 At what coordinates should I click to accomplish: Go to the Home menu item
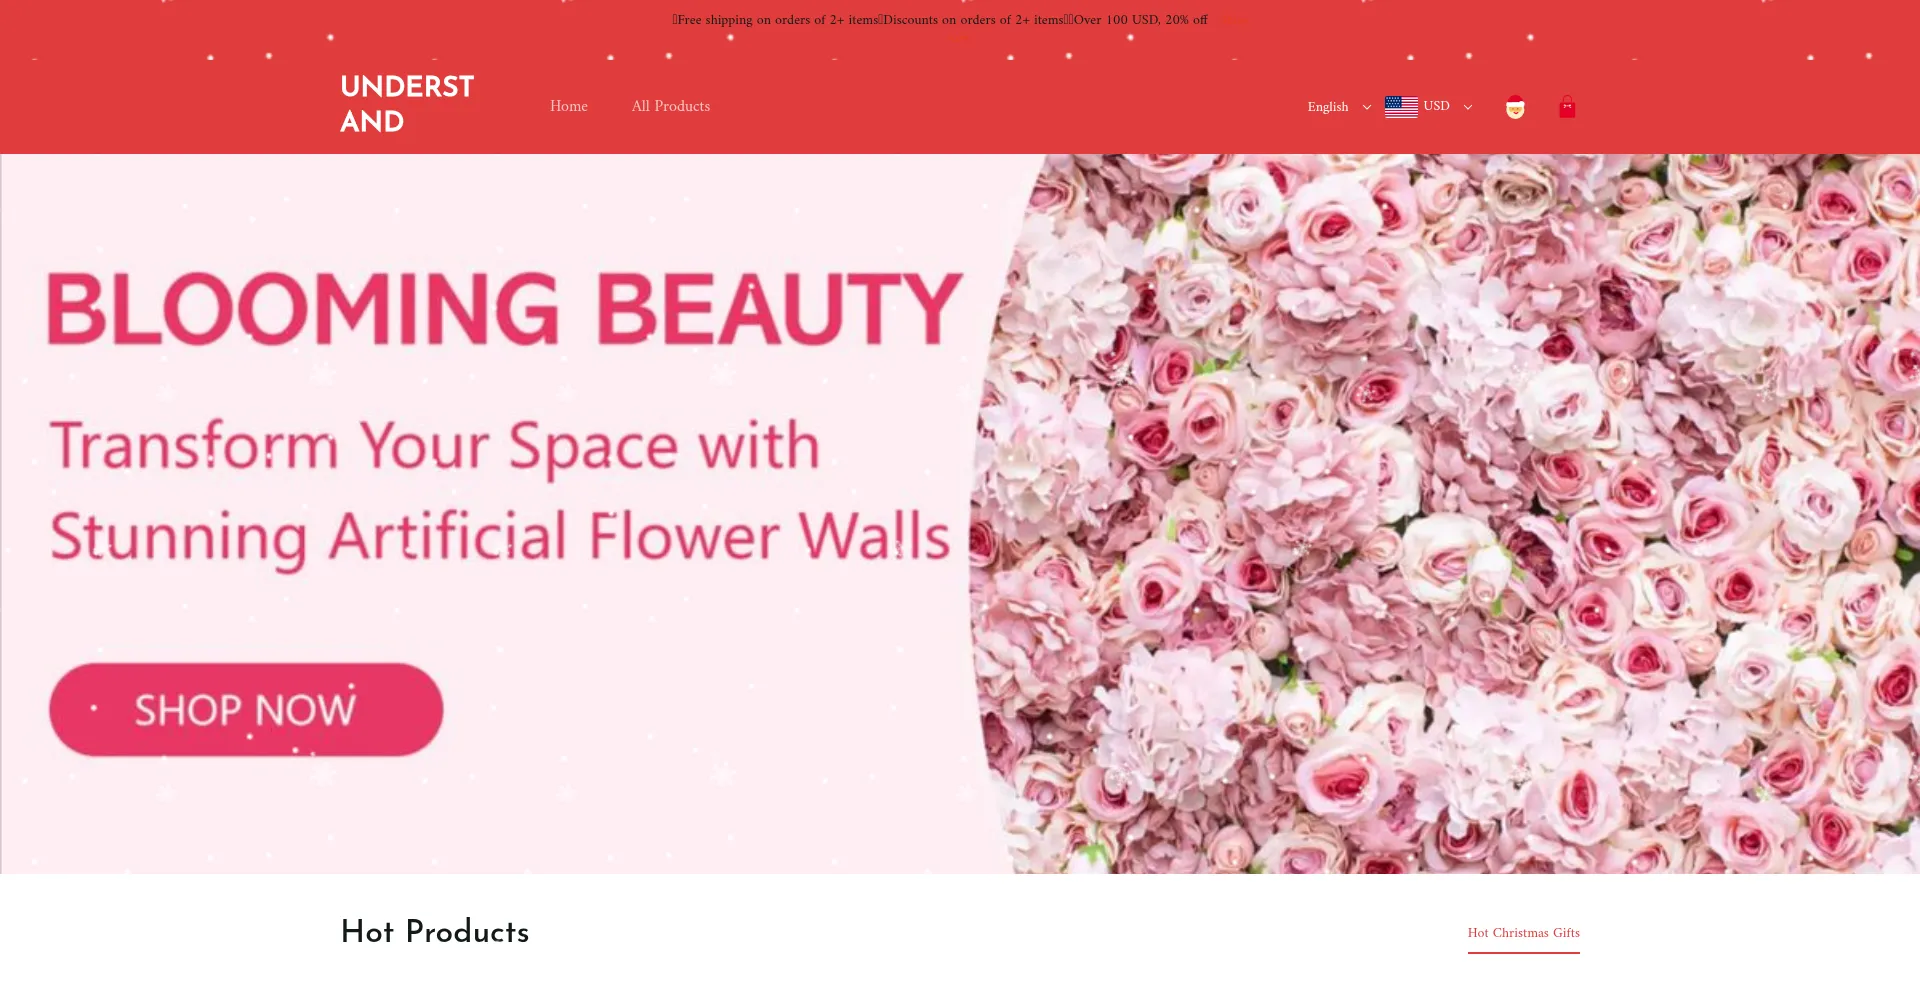pyautogui.click(x=569, y=106)
